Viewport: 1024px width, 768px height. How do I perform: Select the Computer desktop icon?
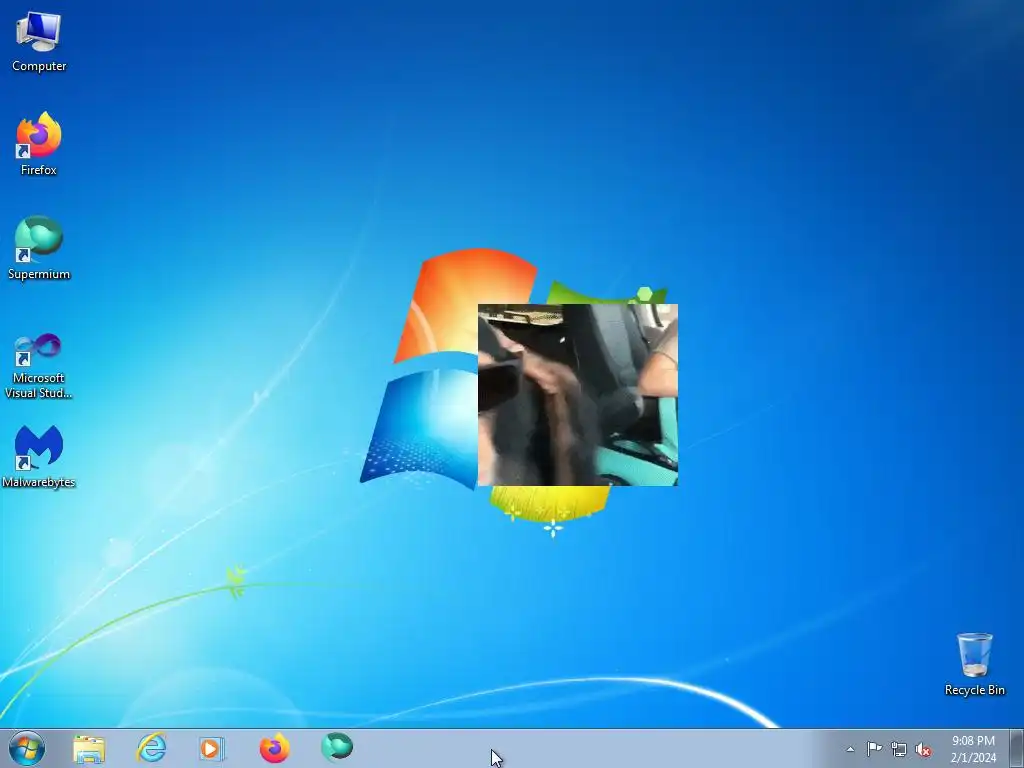click(x=39, y=42)
